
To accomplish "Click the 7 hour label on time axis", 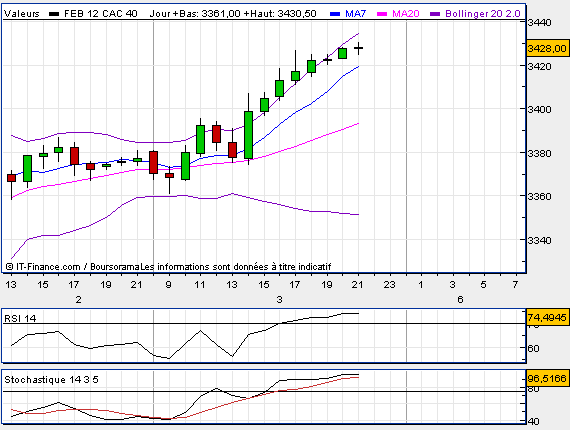I will (515, 285).
